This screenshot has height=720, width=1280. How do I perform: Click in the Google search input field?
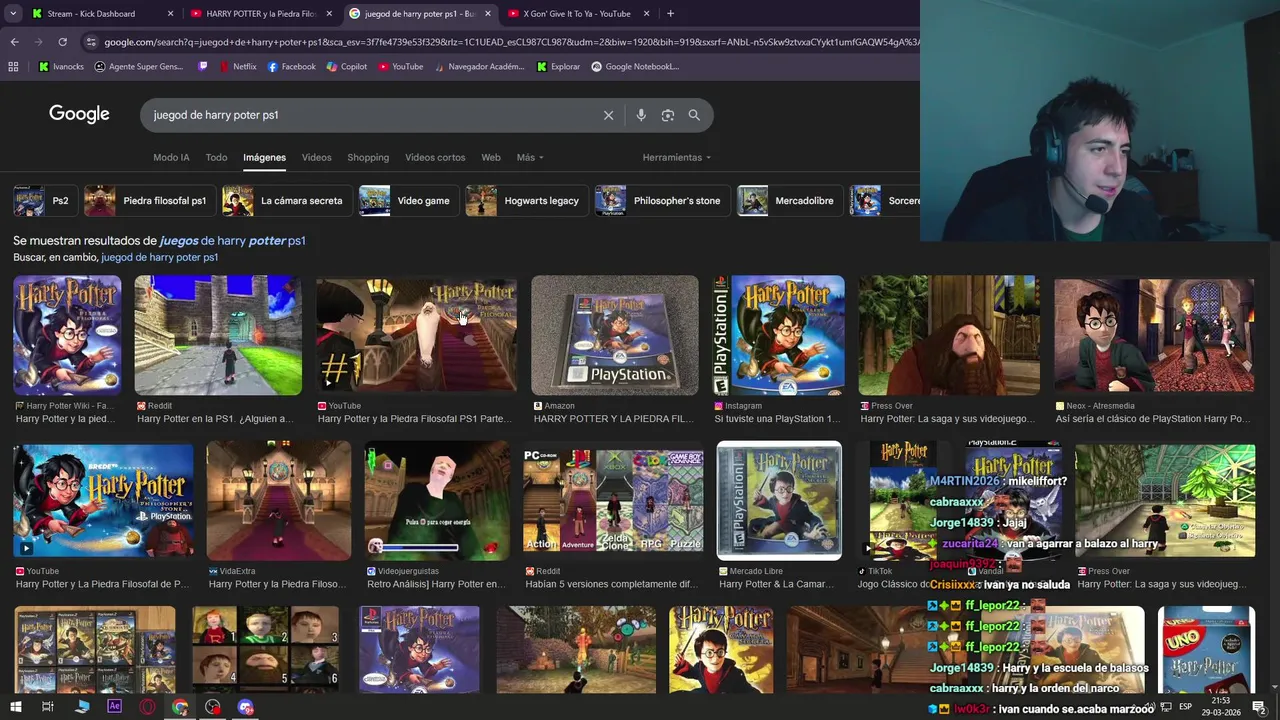[370, 115]
